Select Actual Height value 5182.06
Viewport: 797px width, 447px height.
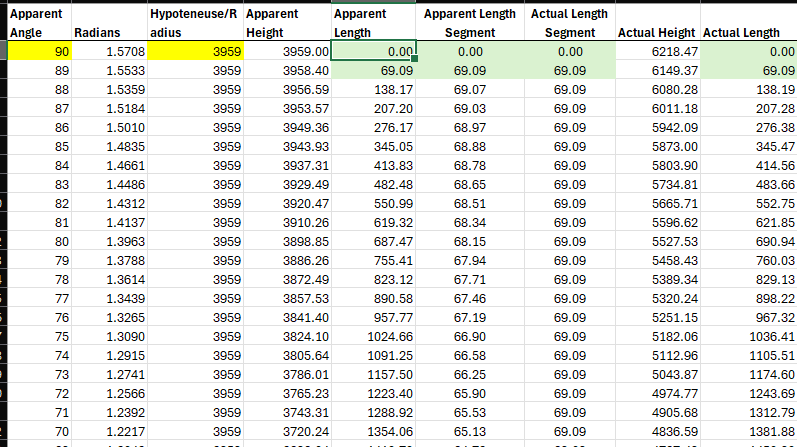658,336
